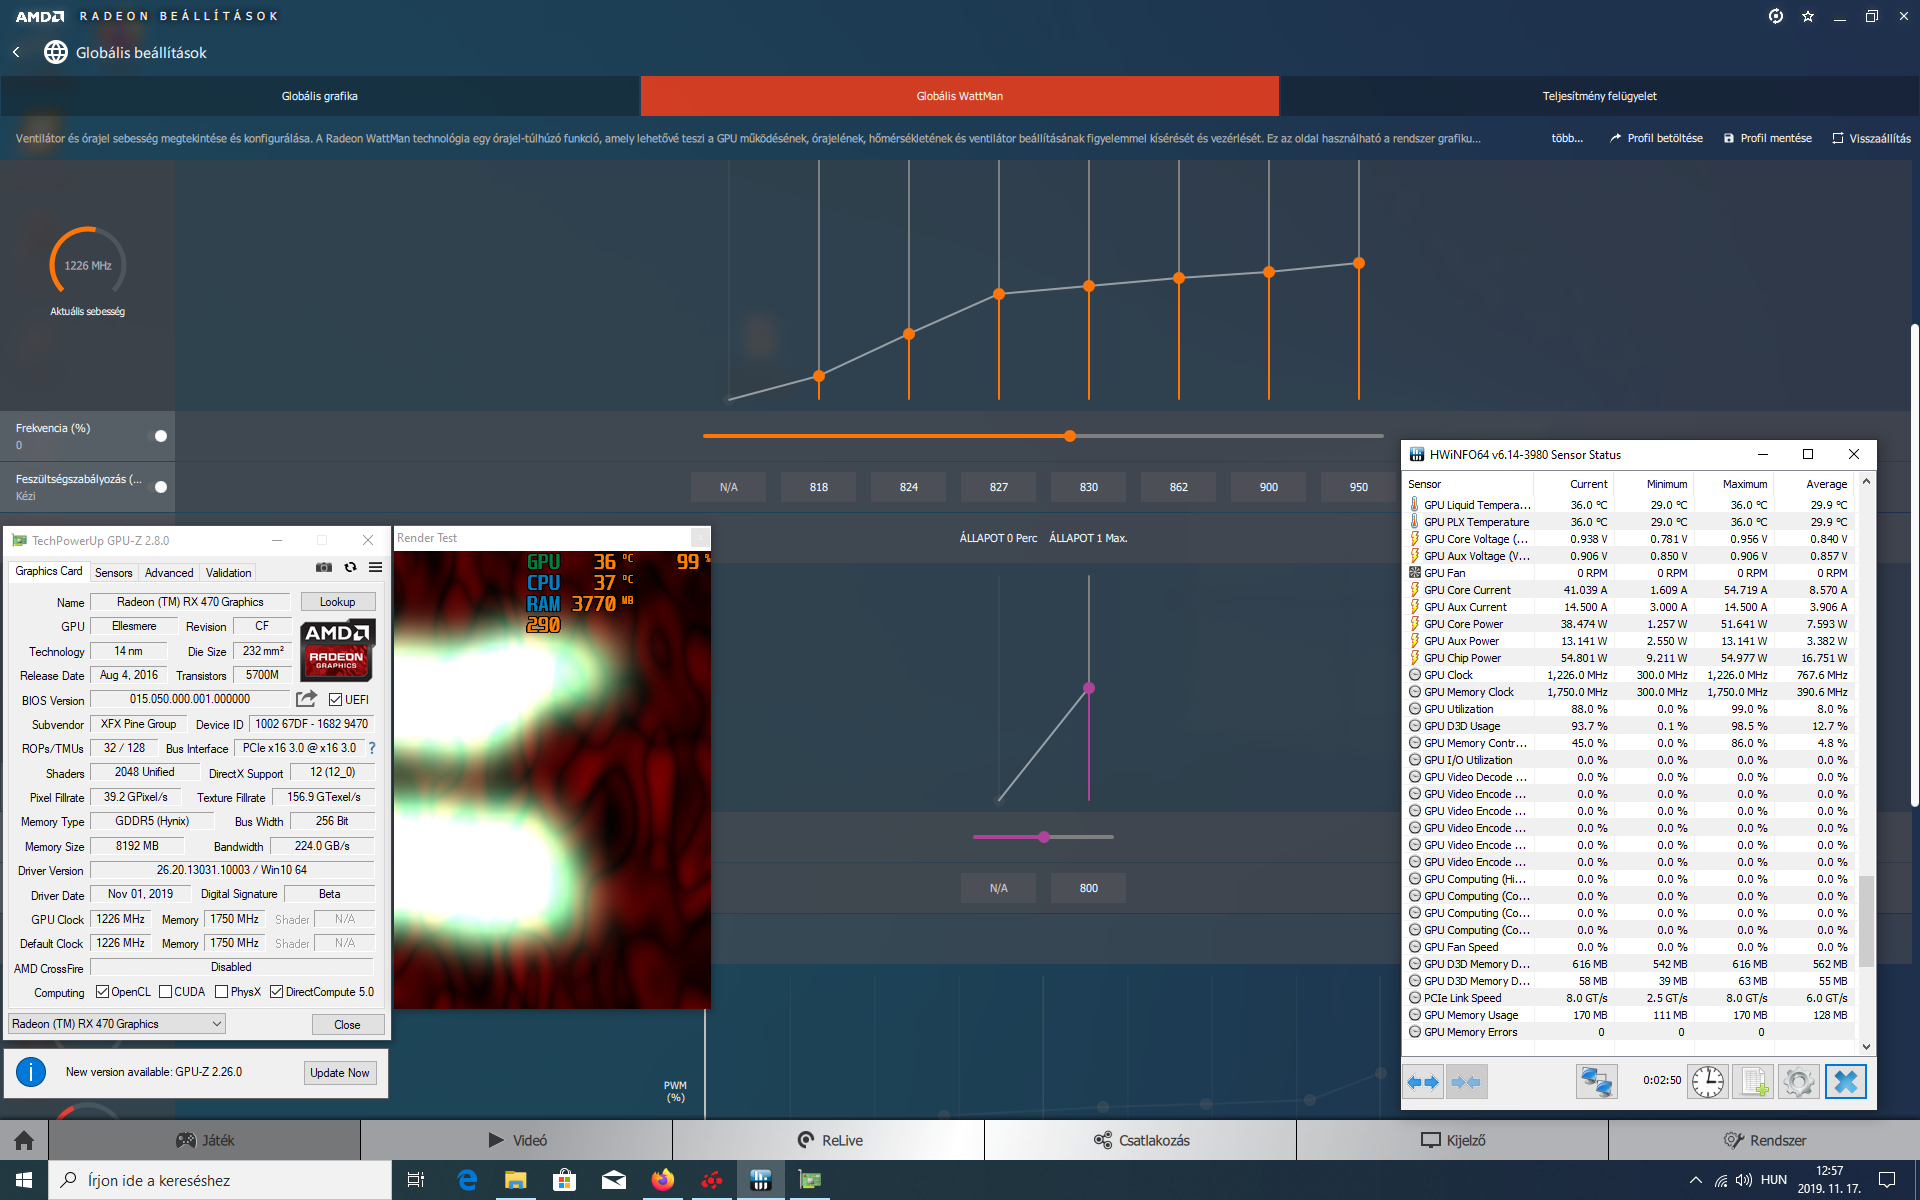The image size is (1920, 1200).
Task: Open Firefox from the taskbar
Action: click(663, 1180)
